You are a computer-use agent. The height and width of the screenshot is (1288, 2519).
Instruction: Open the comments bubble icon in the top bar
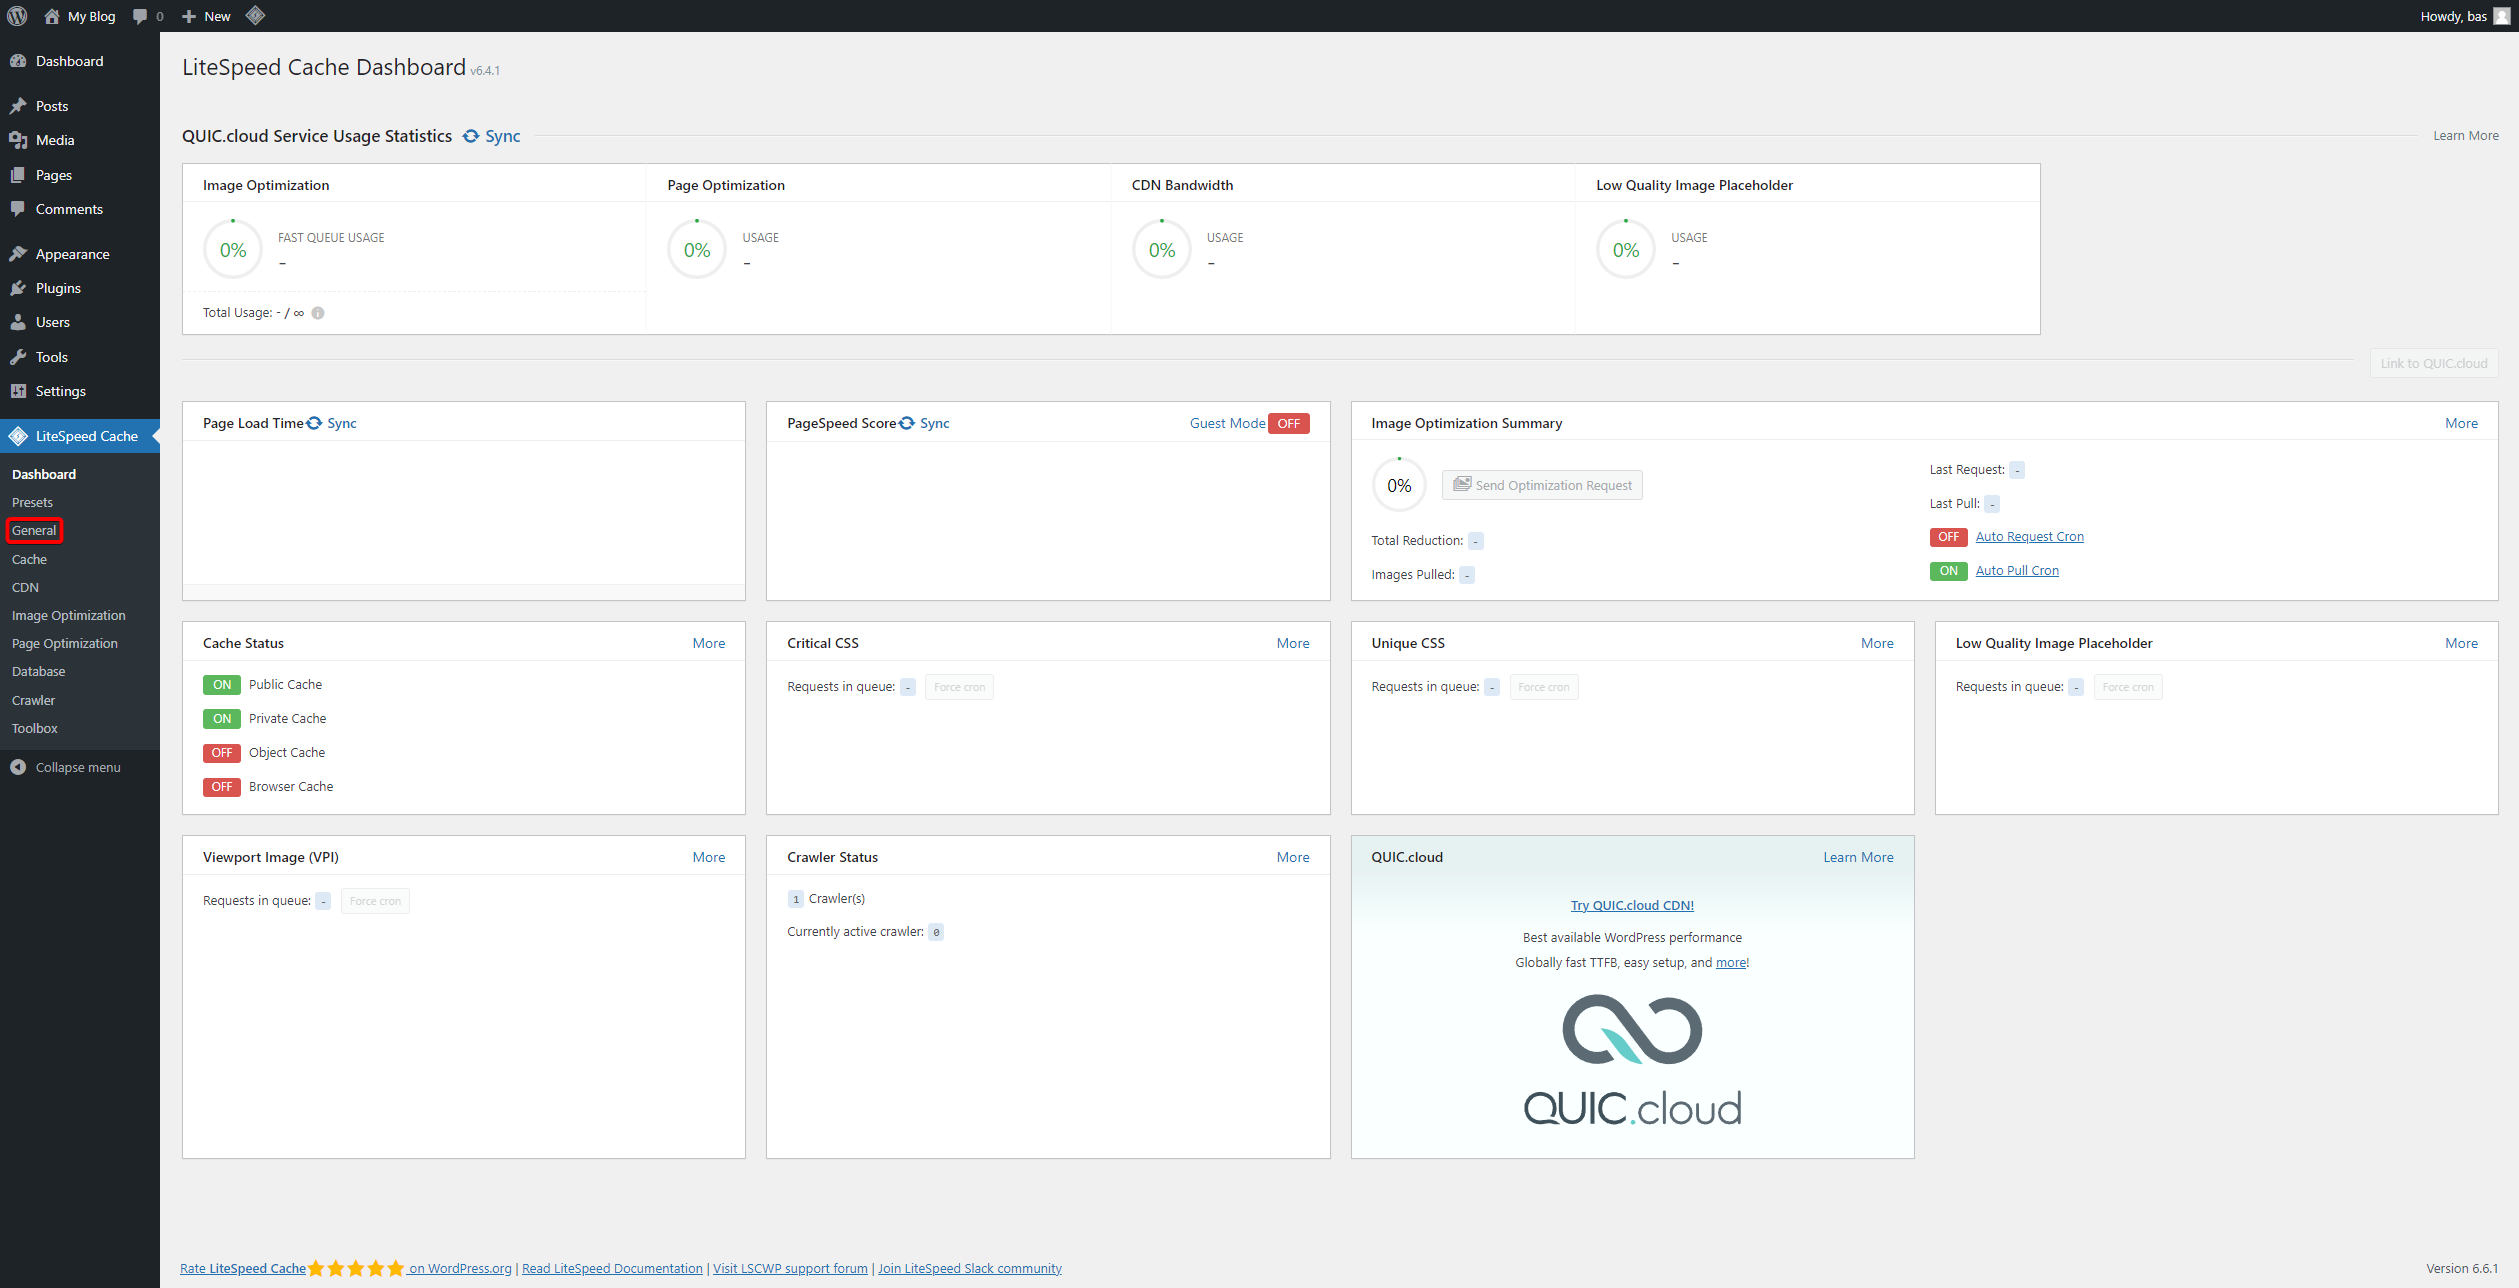click(140, 16)
